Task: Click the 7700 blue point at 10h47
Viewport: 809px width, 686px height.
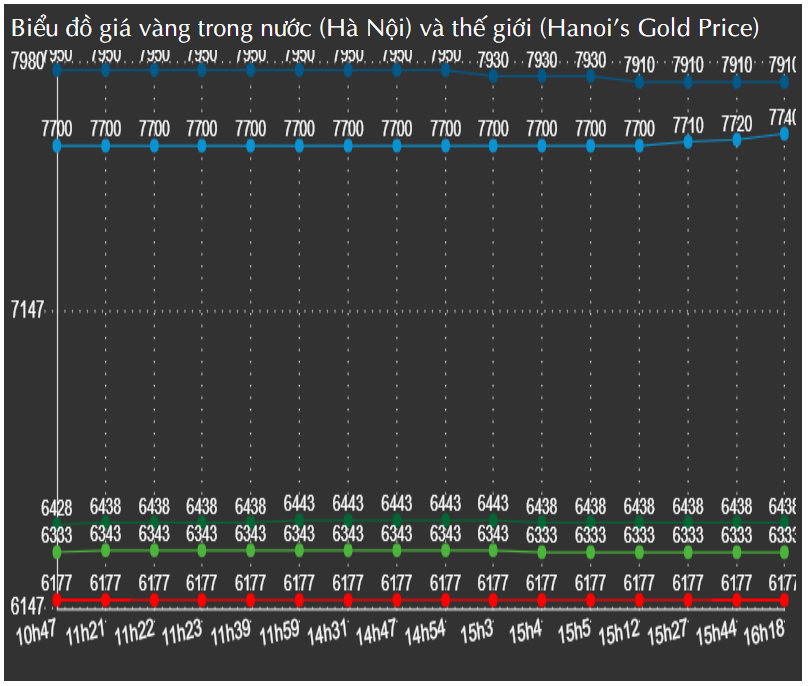Action: pyautogui.click(x=57, y=146)
